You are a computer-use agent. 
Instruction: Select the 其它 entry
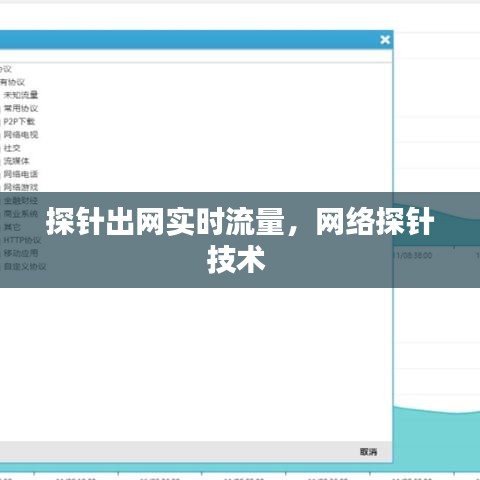tap(12, 227)
